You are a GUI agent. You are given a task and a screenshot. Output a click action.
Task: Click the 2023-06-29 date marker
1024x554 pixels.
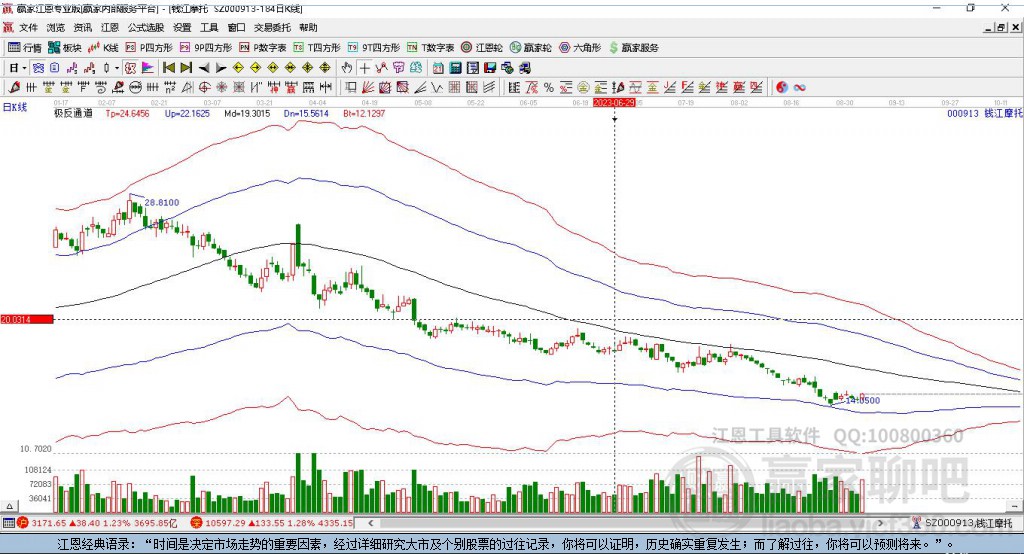(x=614, y=103)
